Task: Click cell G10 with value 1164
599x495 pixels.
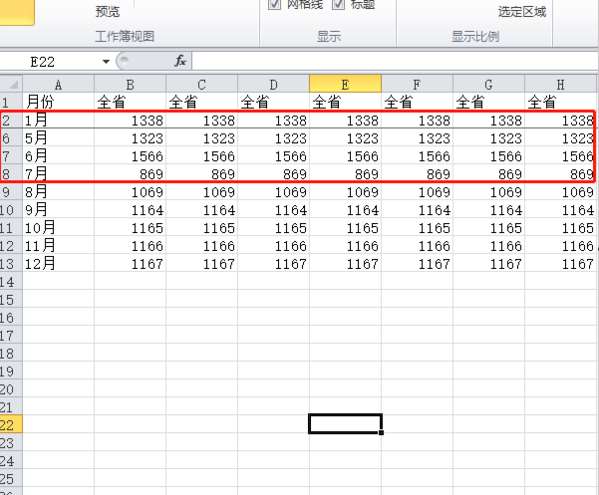Action: coord(489,210)
